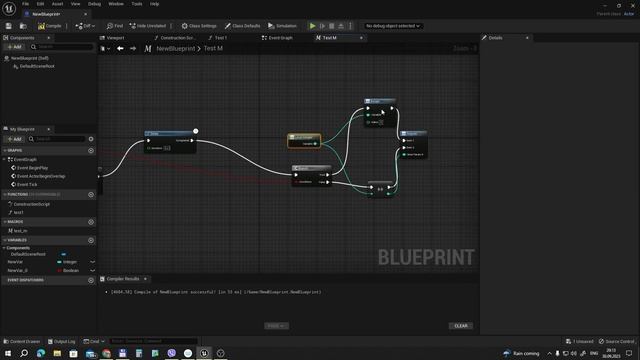Click Add in Components panel
The image size is (640, 360).
click(14, 47)
